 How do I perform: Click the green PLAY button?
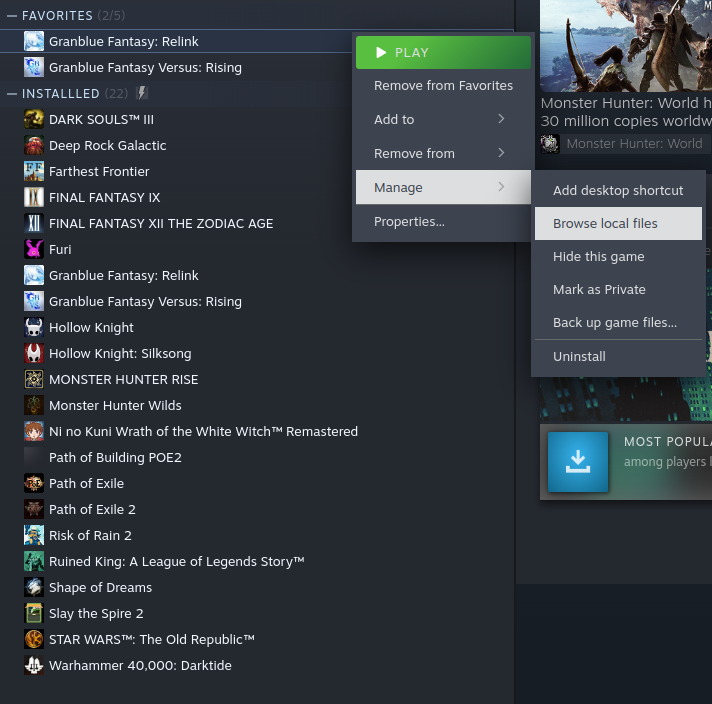(443, 53)
